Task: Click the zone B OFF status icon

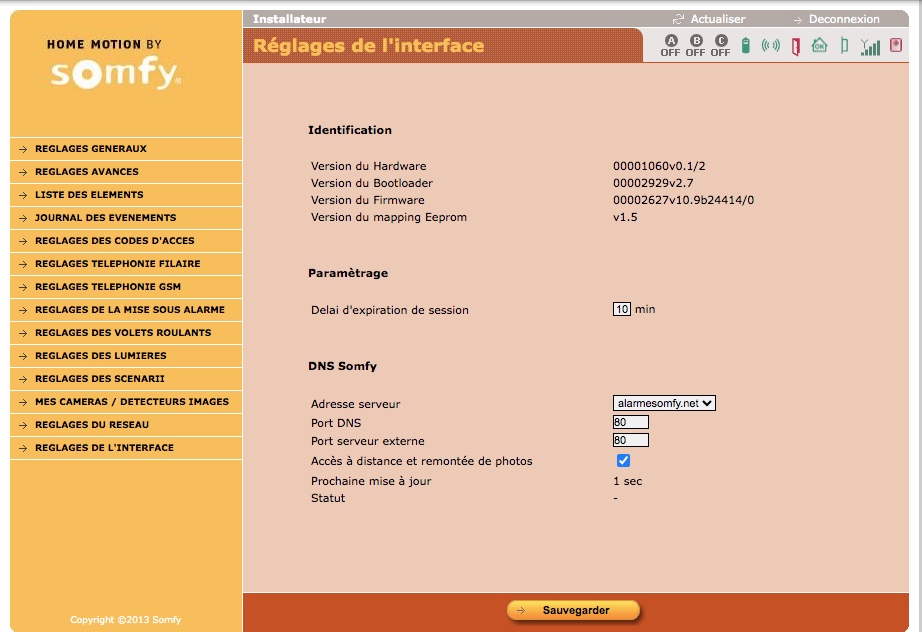Action: [695, 45]
